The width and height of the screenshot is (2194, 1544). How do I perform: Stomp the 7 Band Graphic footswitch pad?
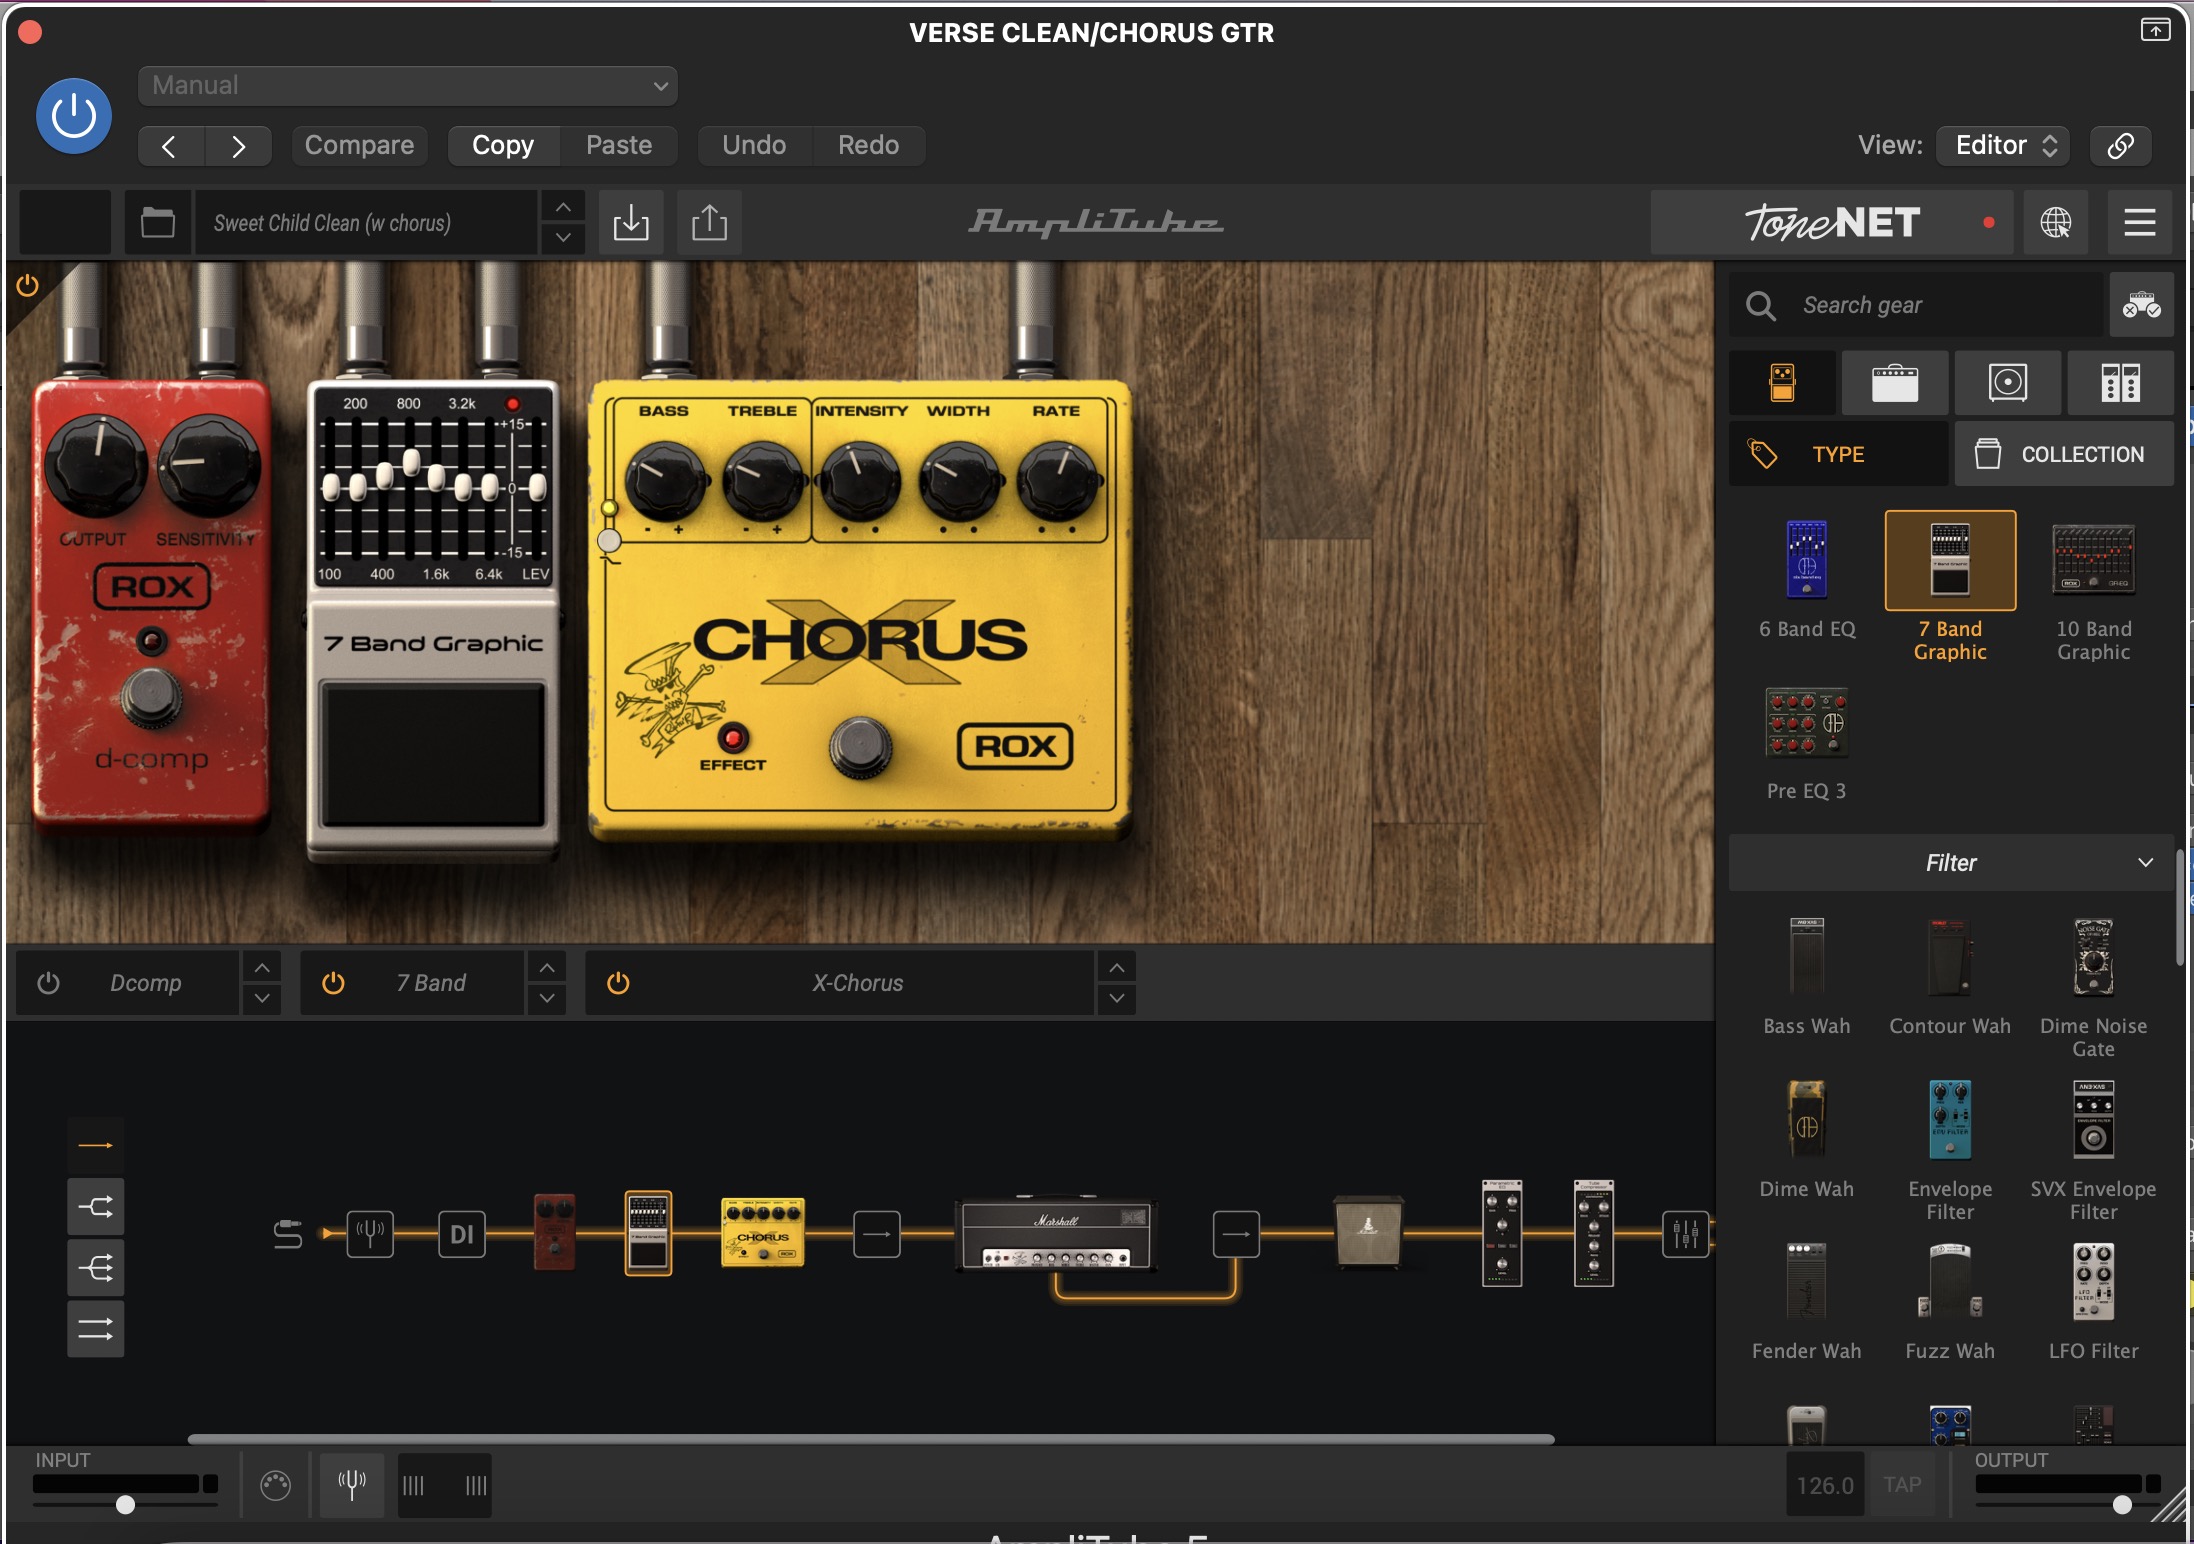pyautogui.click(x=432, y=755)
